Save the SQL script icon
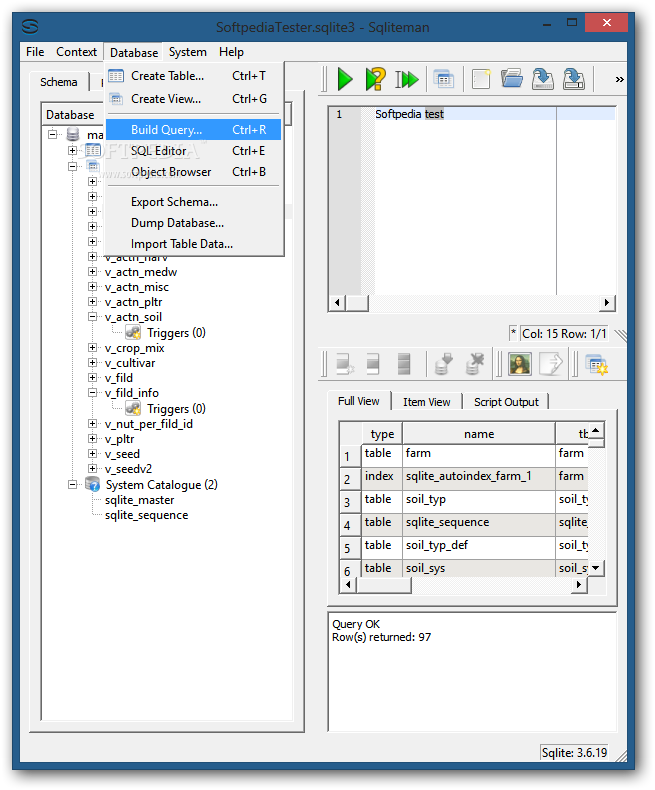The width and height of the screenshot is (655, 790). (543, 80)
